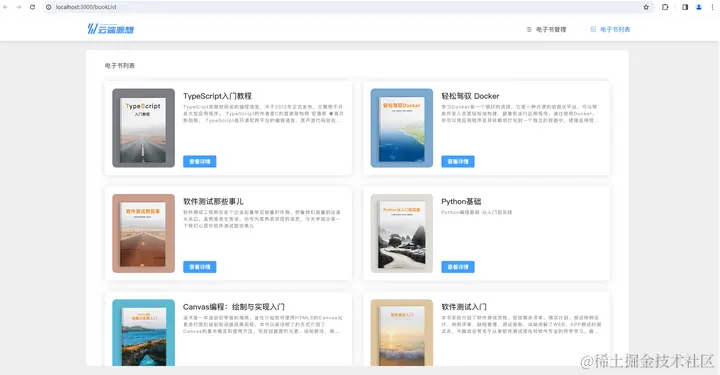Screen dimensions: 720x375
Task: Open the Canvas编程 book cover
Action: click(x=143, y=333)
